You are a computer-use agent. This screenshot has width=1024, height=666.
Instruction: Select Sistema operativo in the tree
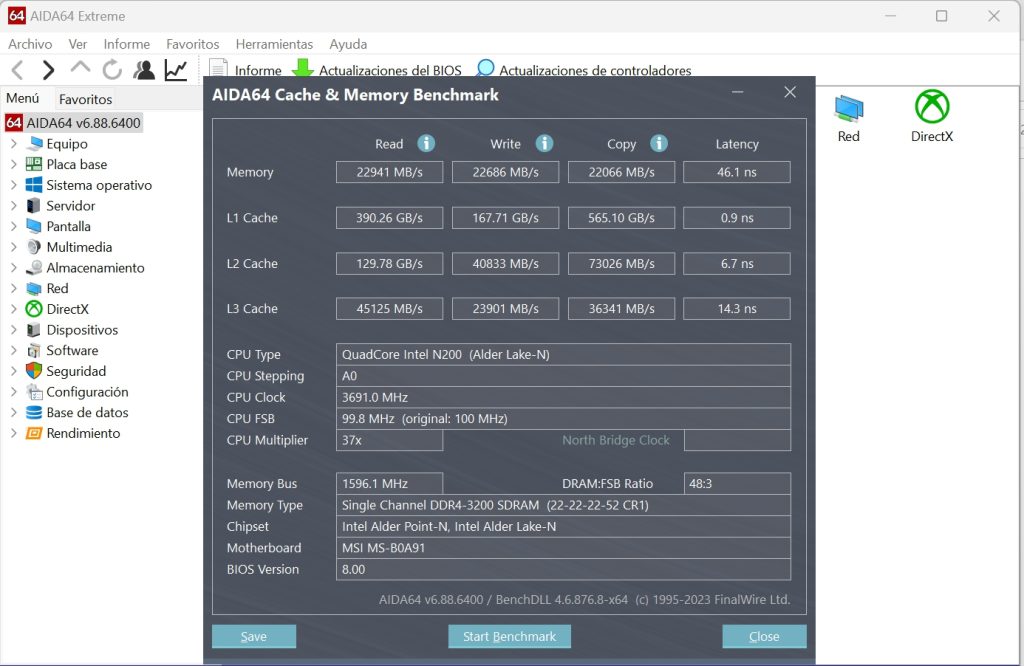tap(99, 185)
